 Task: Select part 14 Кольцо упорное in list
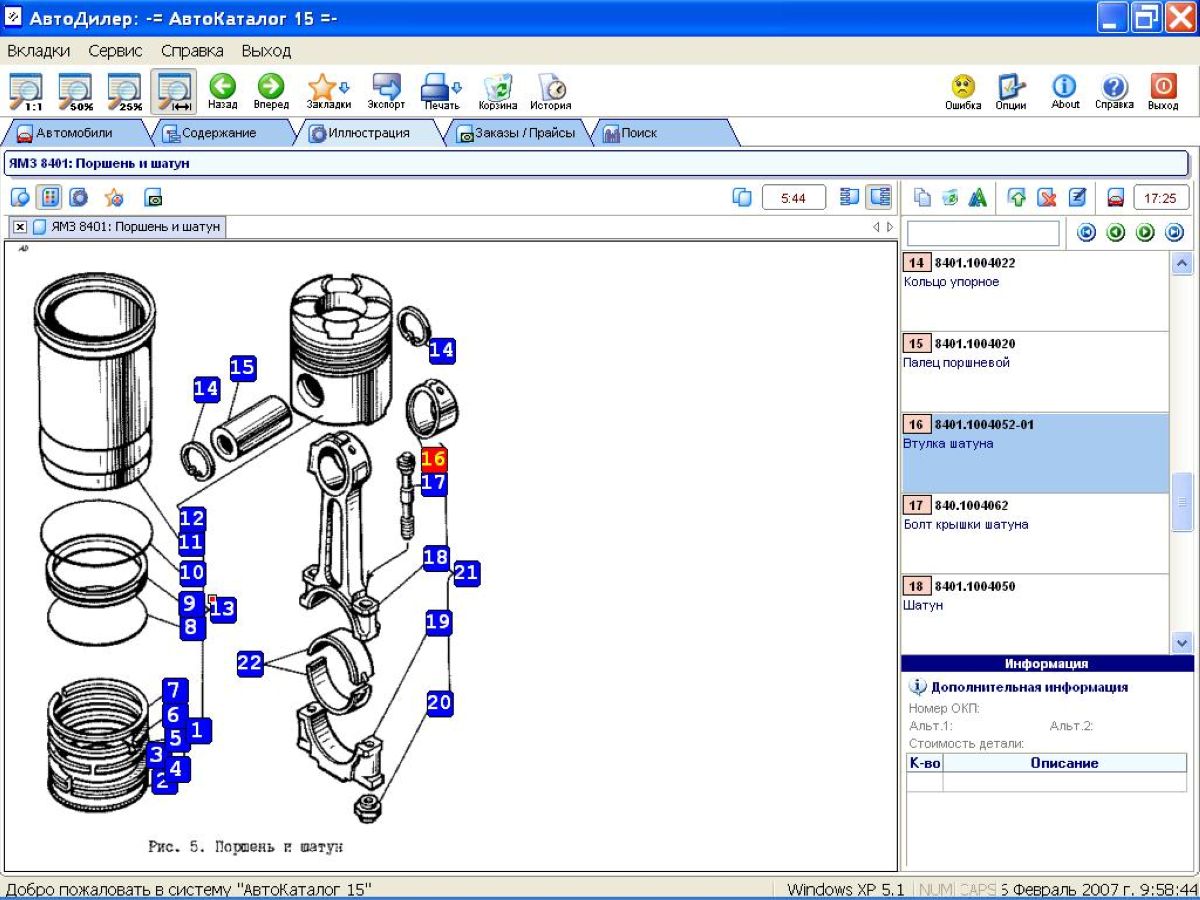pyautogui.click(x=1034, y=291)
